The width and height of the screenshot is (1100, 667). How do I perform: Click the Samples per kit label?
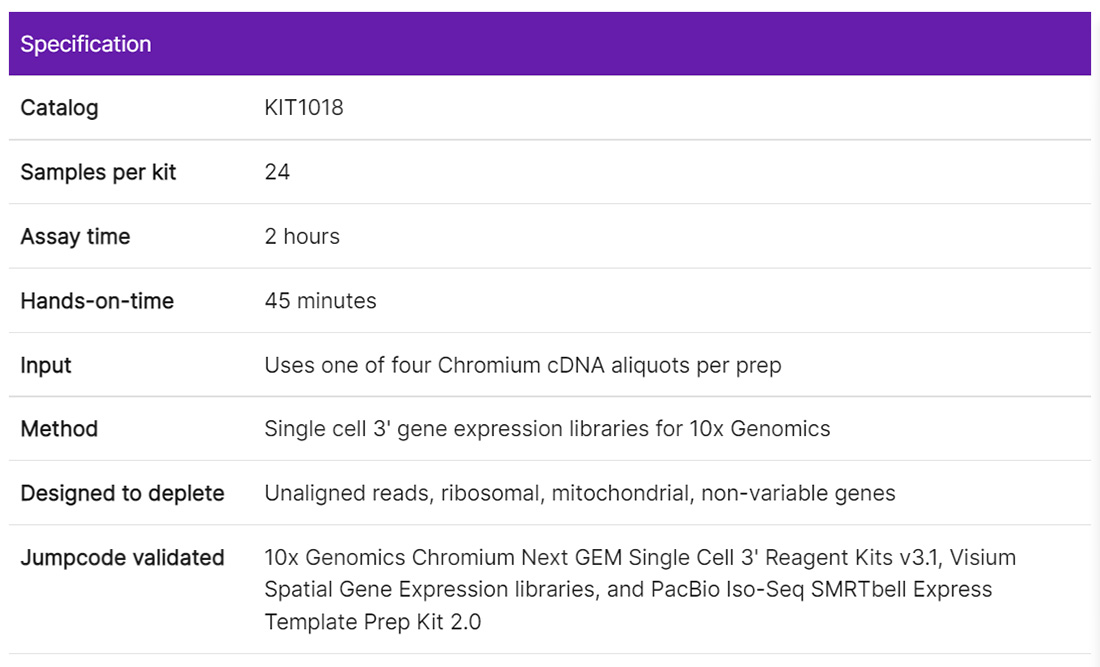click(x=98, y=172)
